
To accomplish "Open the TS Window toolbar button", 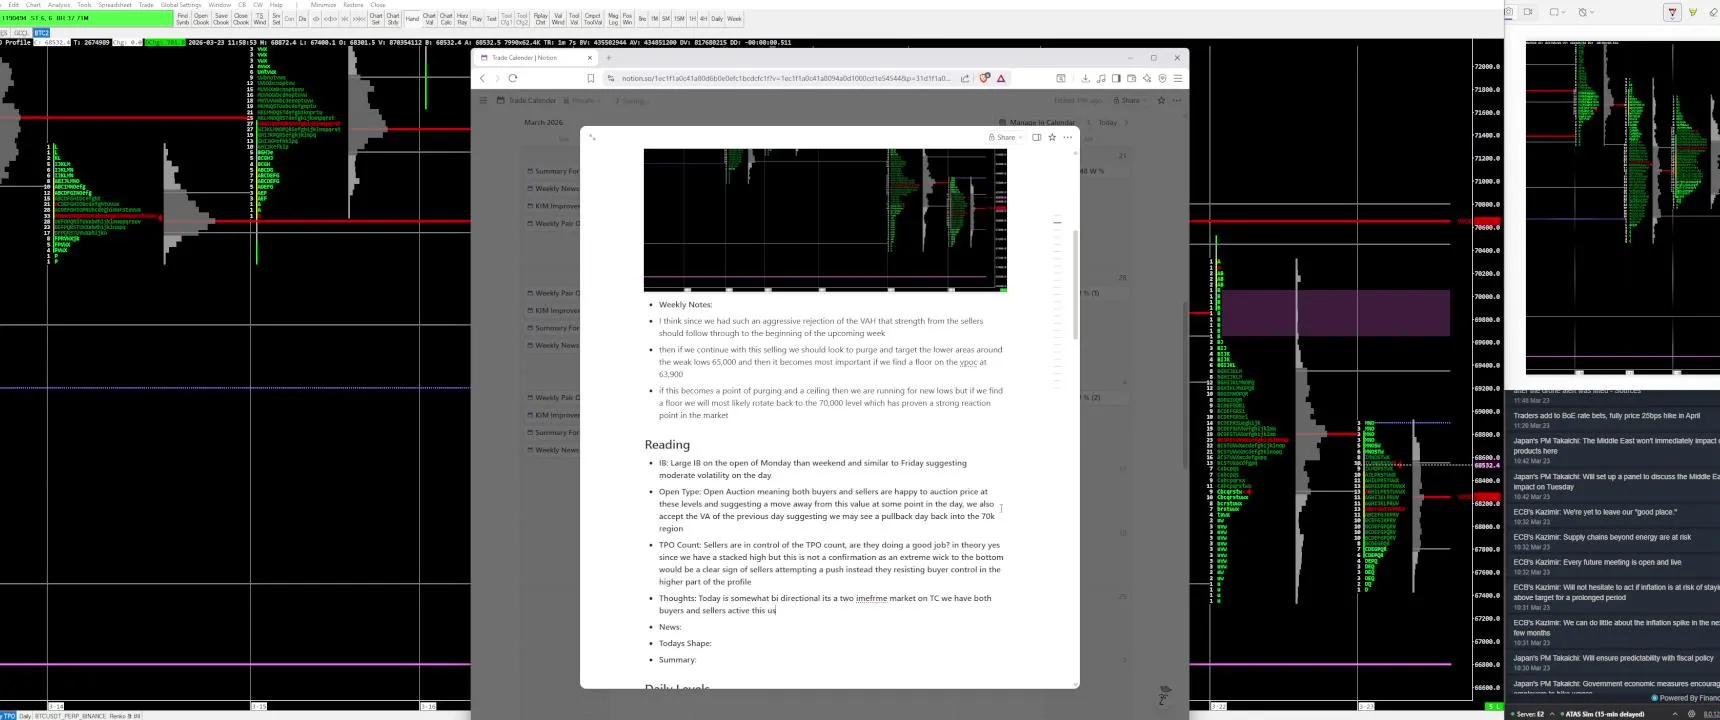I will [260, 18].
